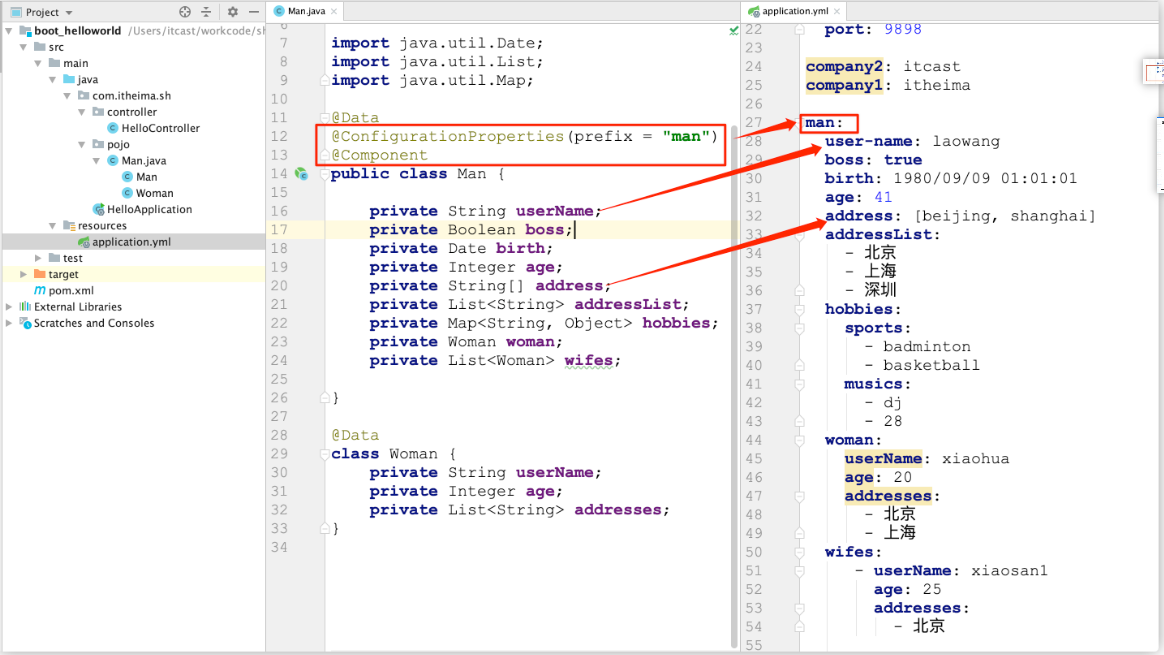Expand the test folder

[x=38, y=258]
